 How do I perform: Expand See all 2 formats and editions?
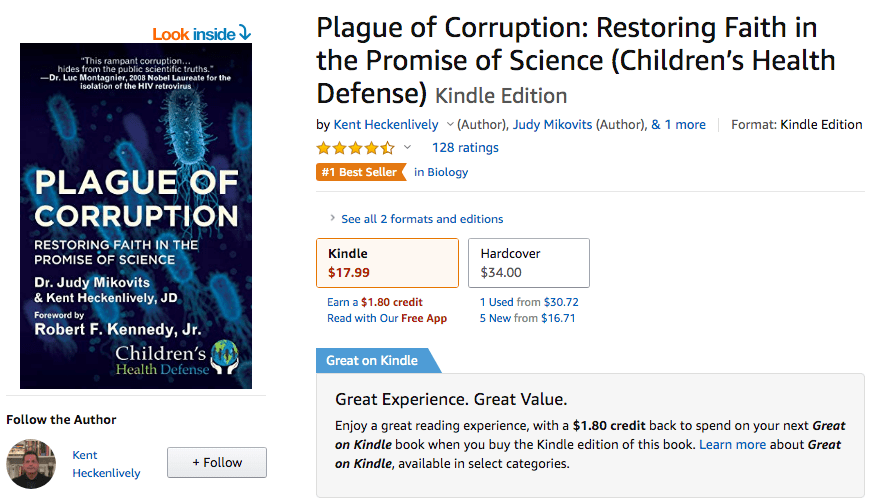coord(421,219)
